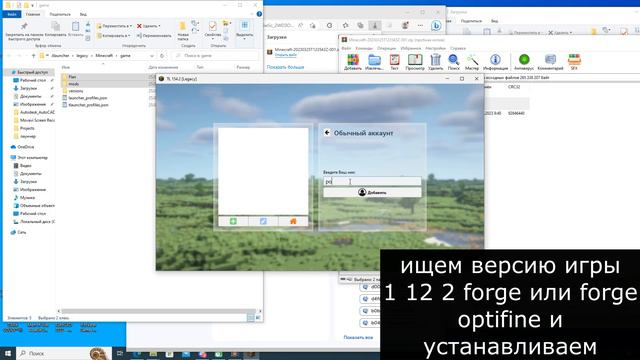
Task: Click the WinRAR Добавить toolbar icon
Action: [353, 62]
